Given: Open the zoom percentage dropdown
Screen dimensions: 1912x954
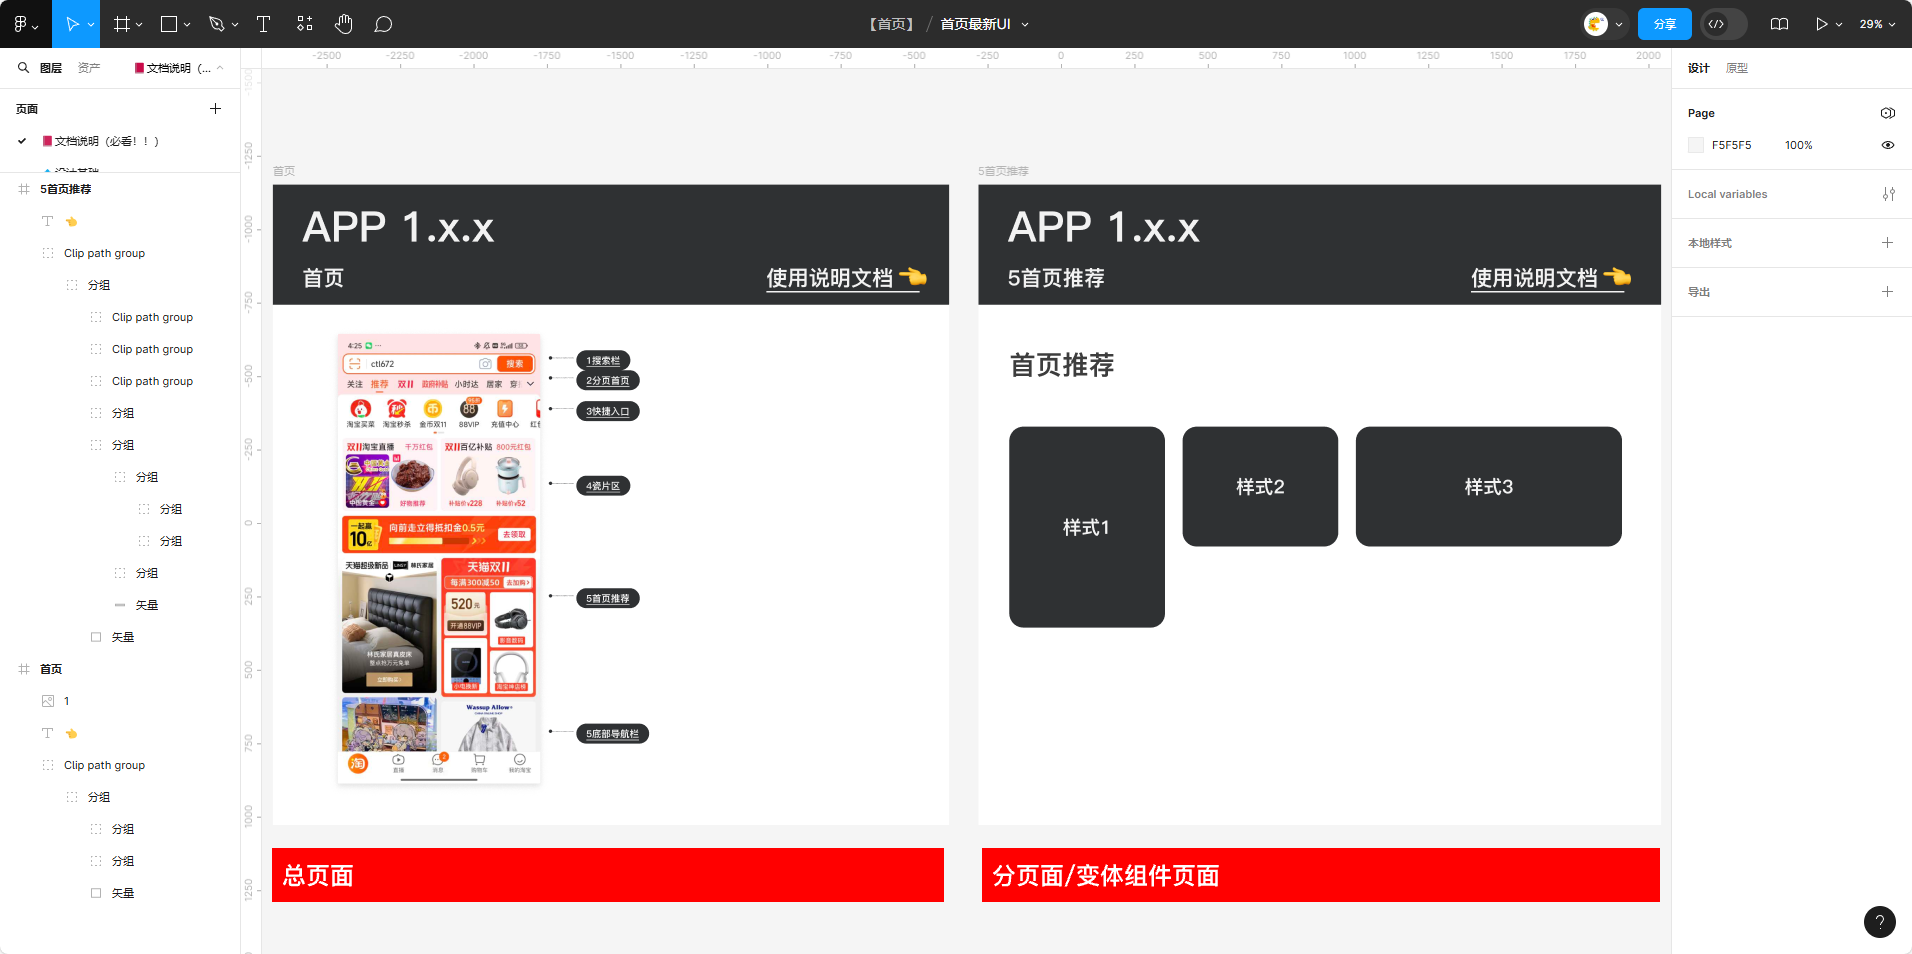Looking at the screenshot, I should 1876,23.
